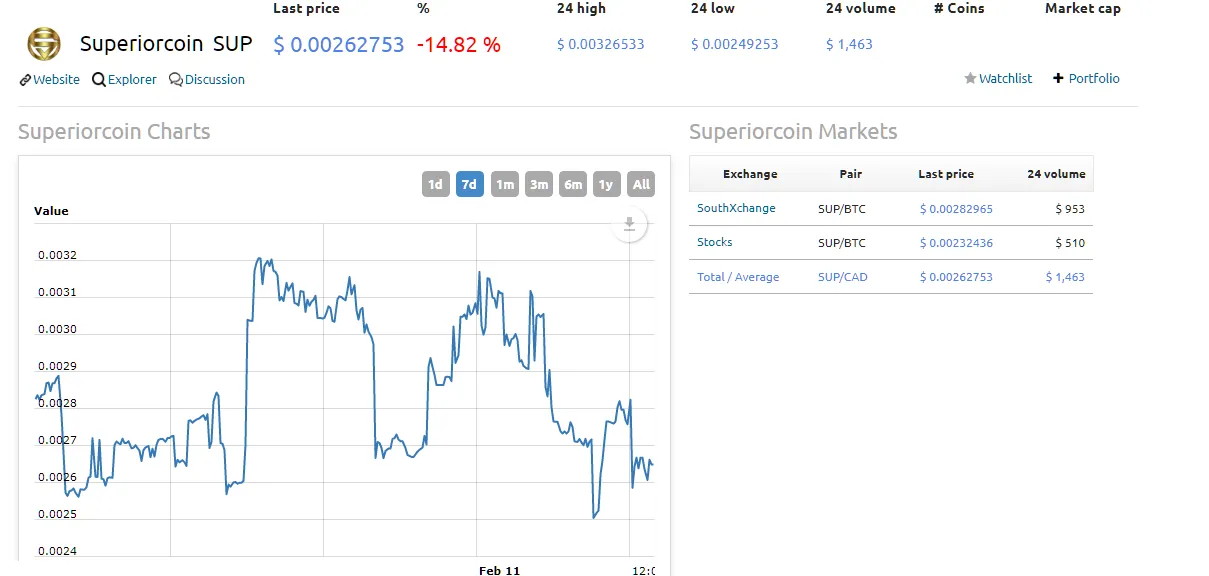Viewport: 1209px width, 576px height.
Task: Click the $ 953 volume cell
Action: (x=1070, y=209)
